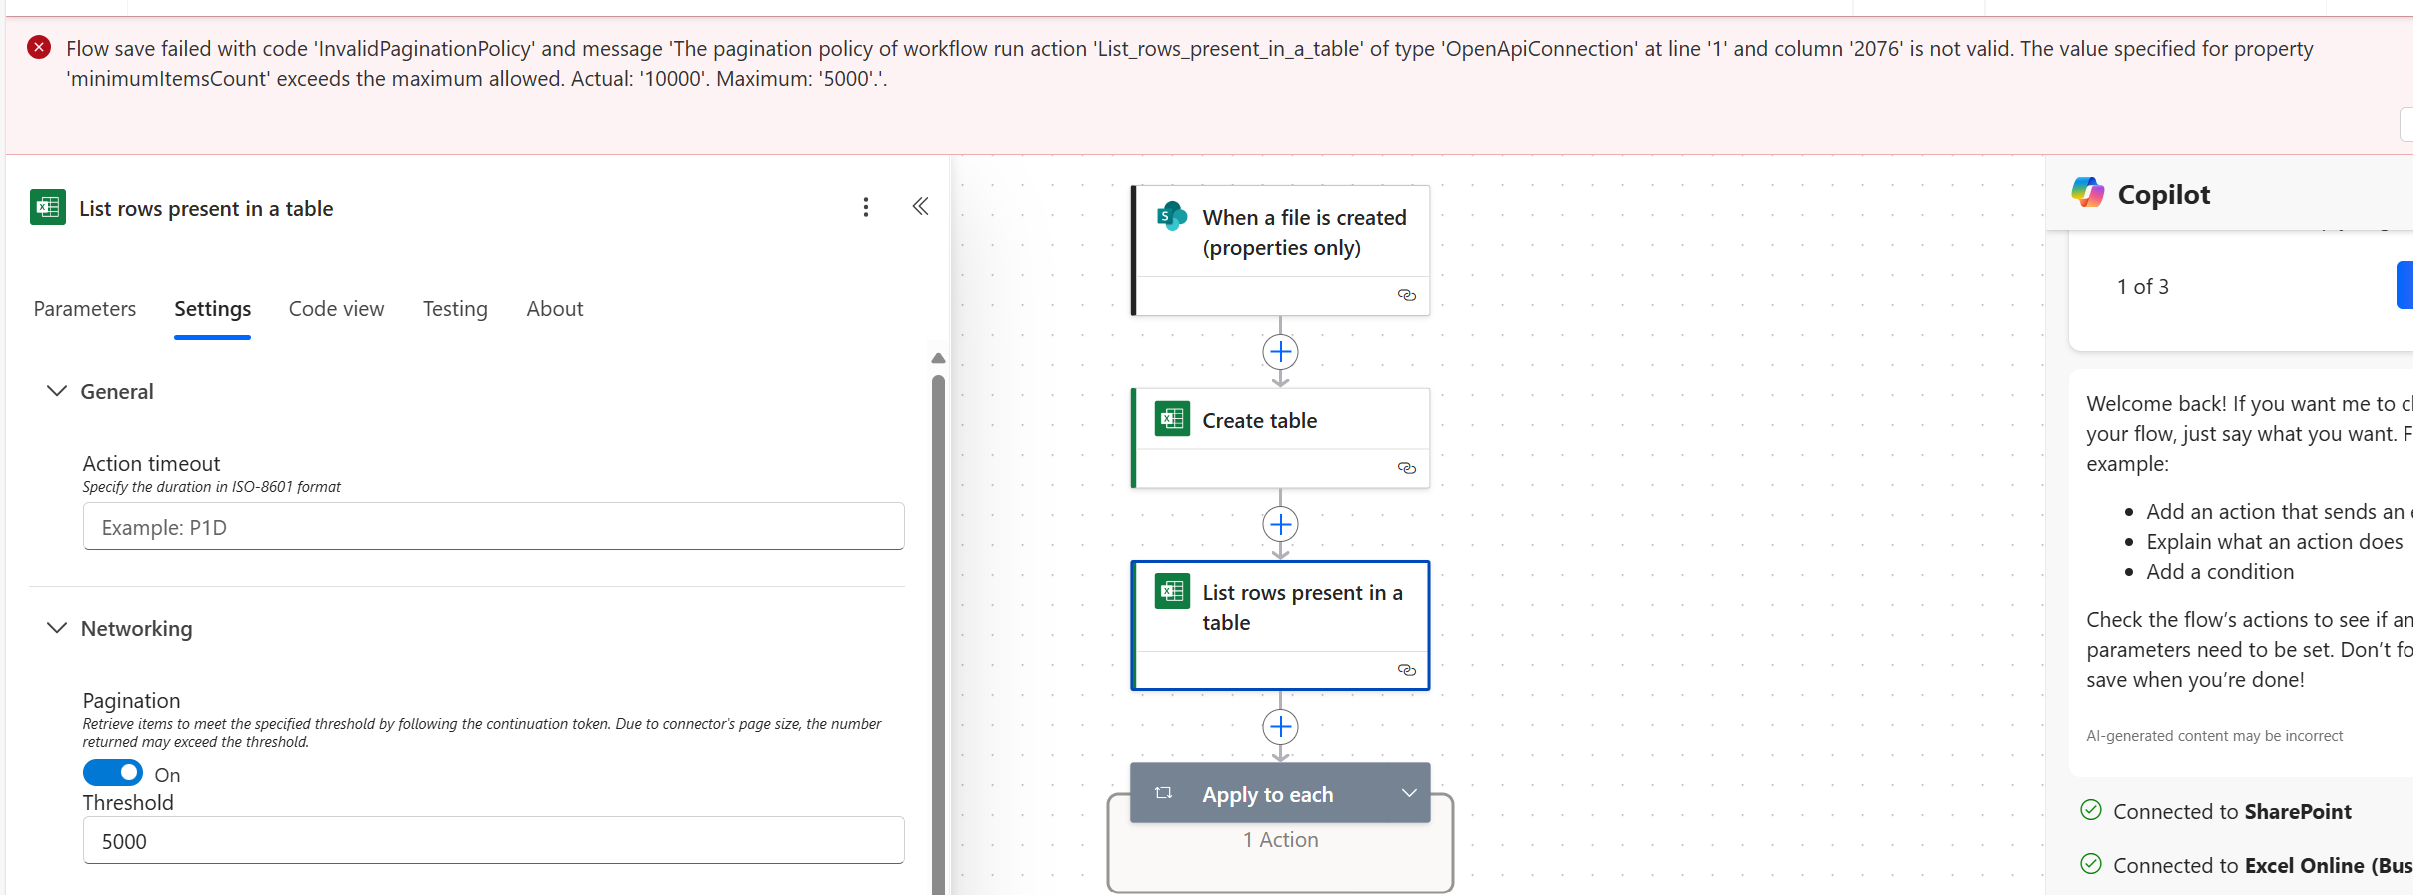Click the scrollbar up arrow in settings panel
Image resolution: width=2413 pixels, height=895 pixels.
938,358
